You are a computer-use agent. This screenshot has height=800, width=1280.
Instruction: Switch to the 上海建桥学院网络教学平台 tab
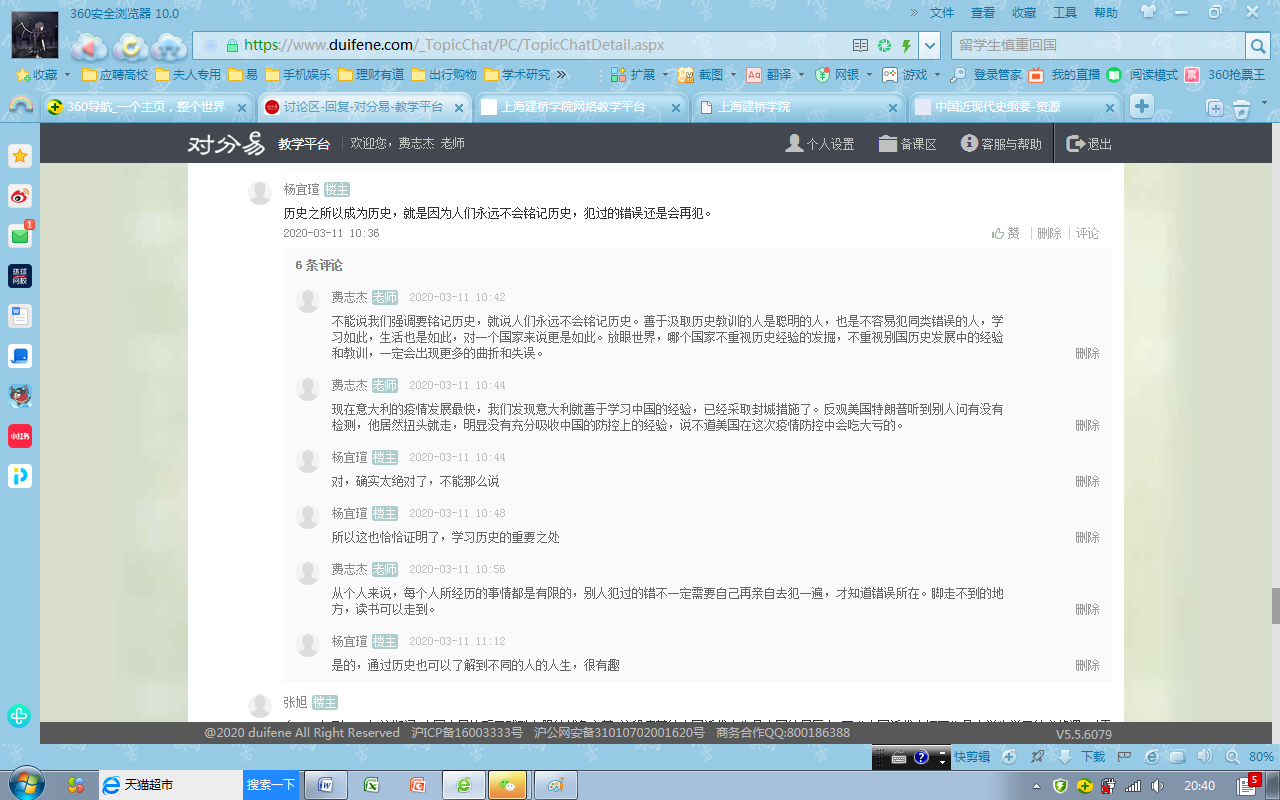[573, 107]
